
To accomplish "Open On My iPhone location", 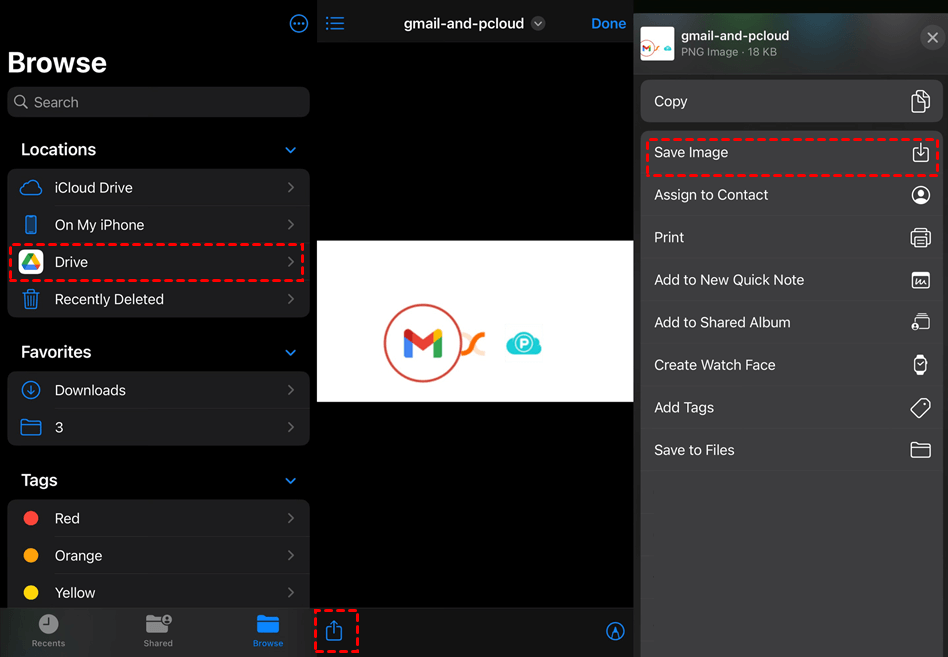I will (x=158, y=225).
